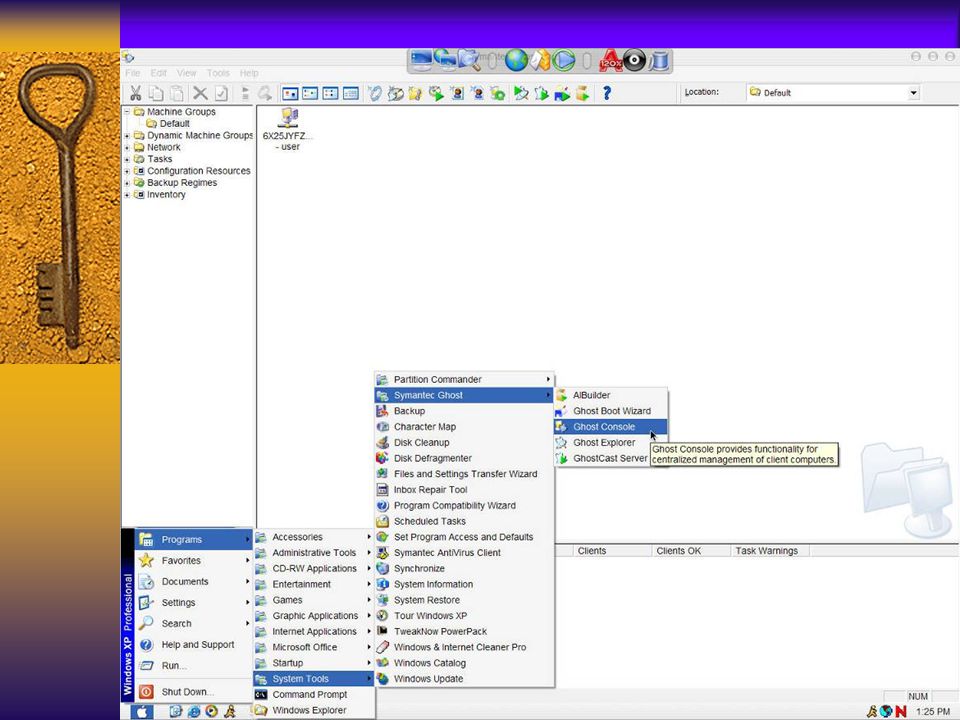This screenshot has height=720, width=960.
Task: Open System Restore from System Tools
Action: tap(465, 600)
